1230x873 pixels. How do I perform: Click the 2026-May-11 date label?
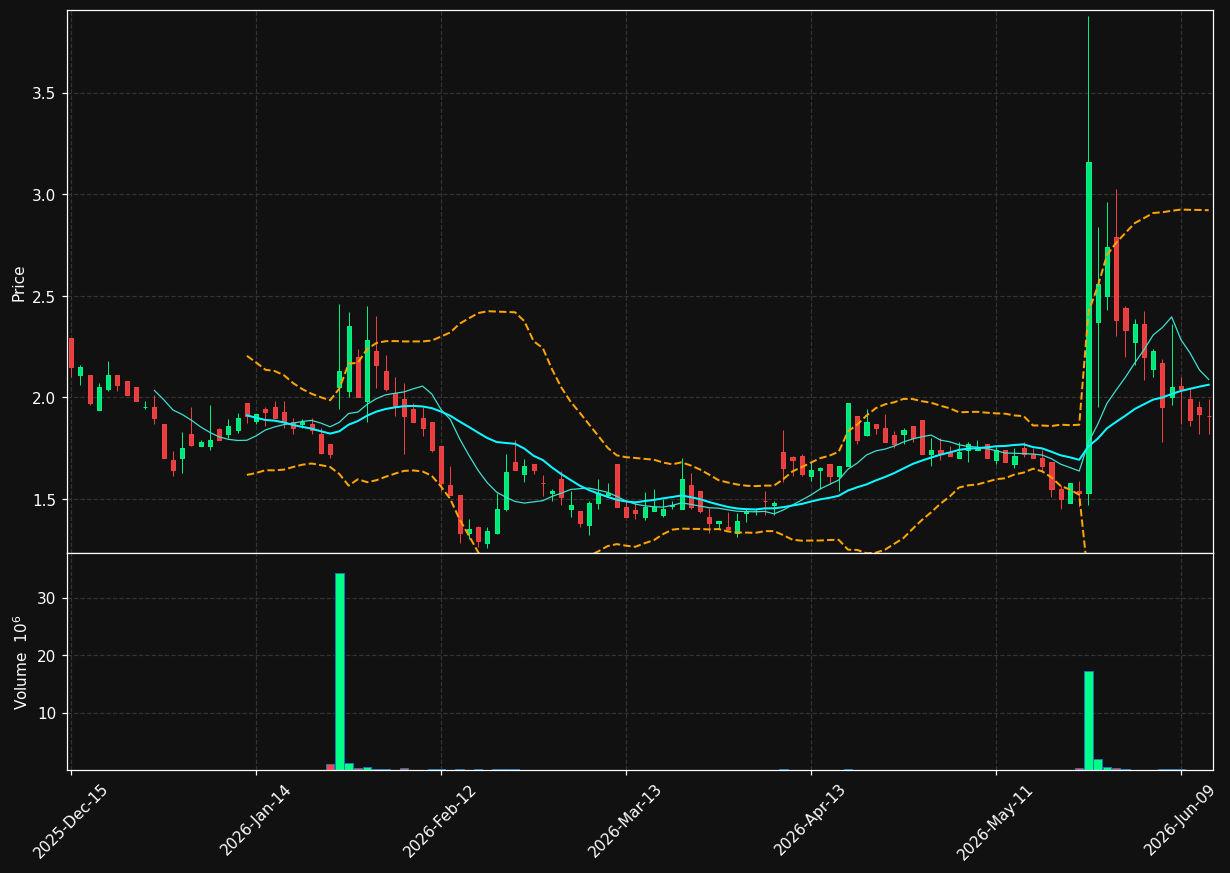pos(995,822)
